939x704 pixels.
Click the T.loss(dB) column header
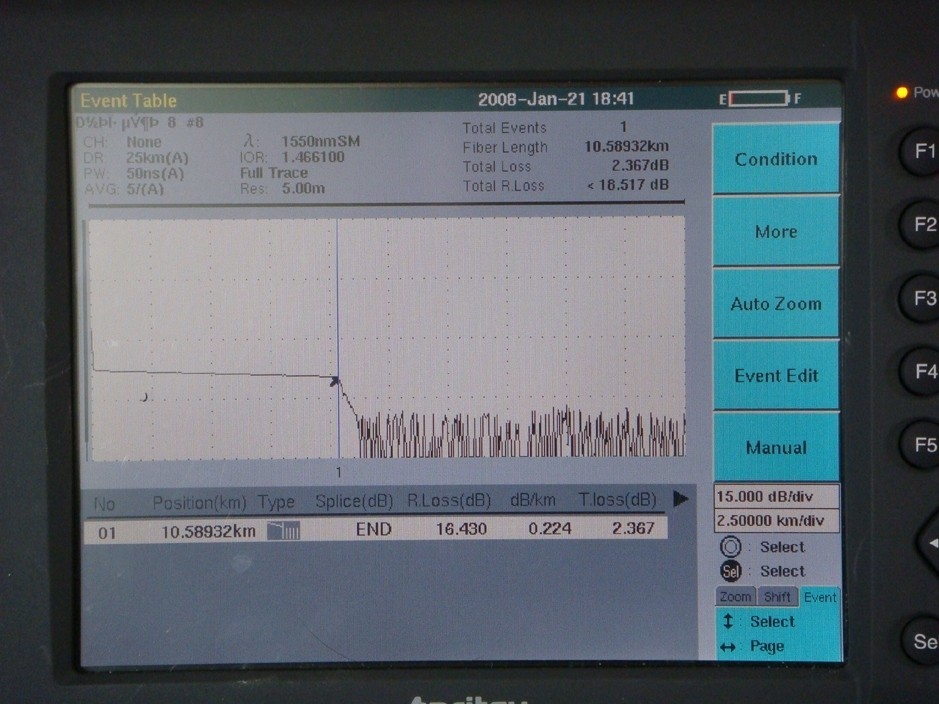coord(617,499)
